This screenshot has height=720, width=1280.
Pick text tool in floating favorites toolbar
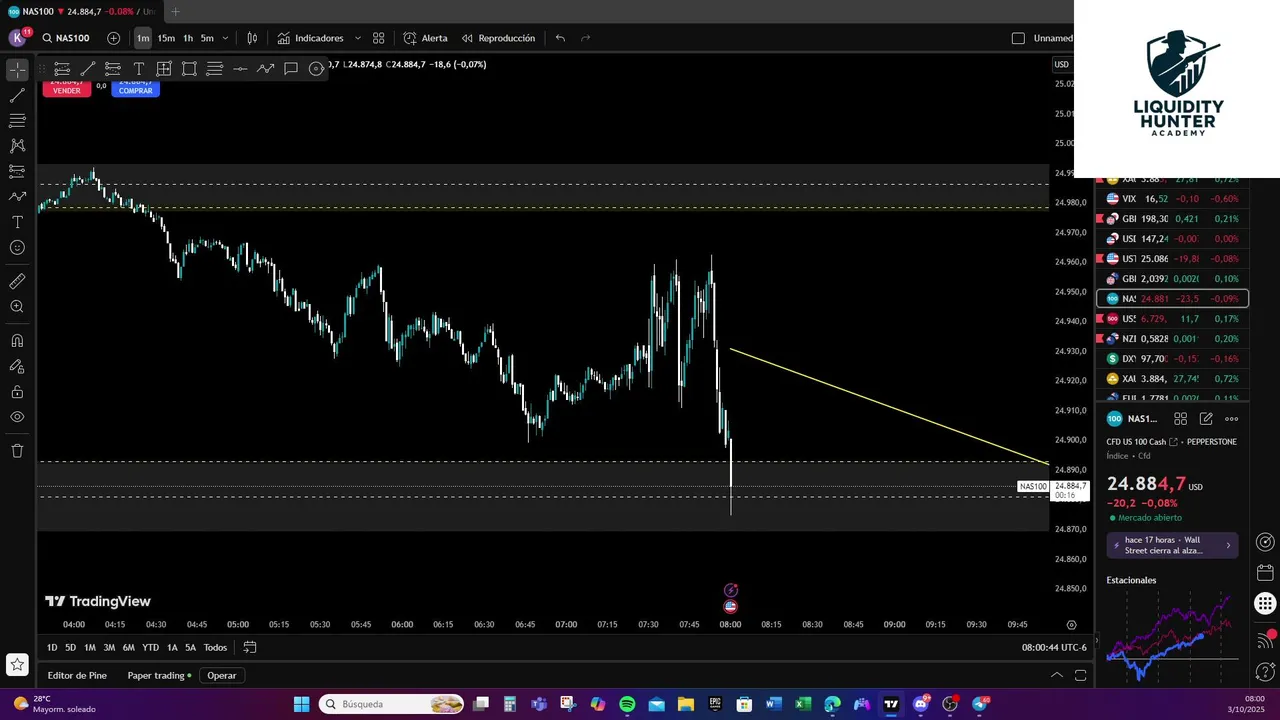coord(138,68)
